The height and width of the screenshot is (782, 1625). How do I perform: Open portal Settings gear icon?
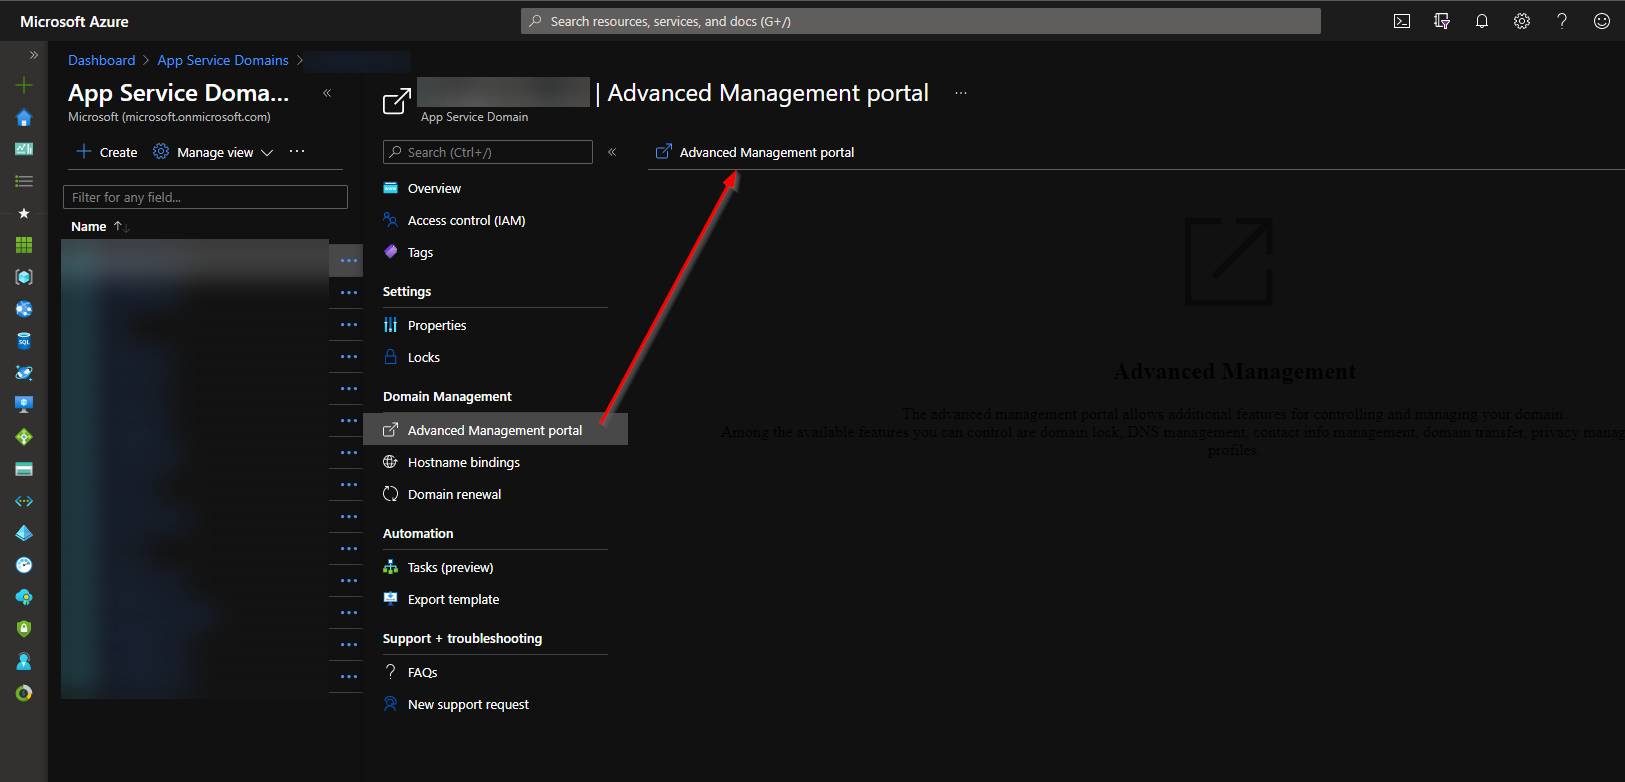[x=1522, y=21]
